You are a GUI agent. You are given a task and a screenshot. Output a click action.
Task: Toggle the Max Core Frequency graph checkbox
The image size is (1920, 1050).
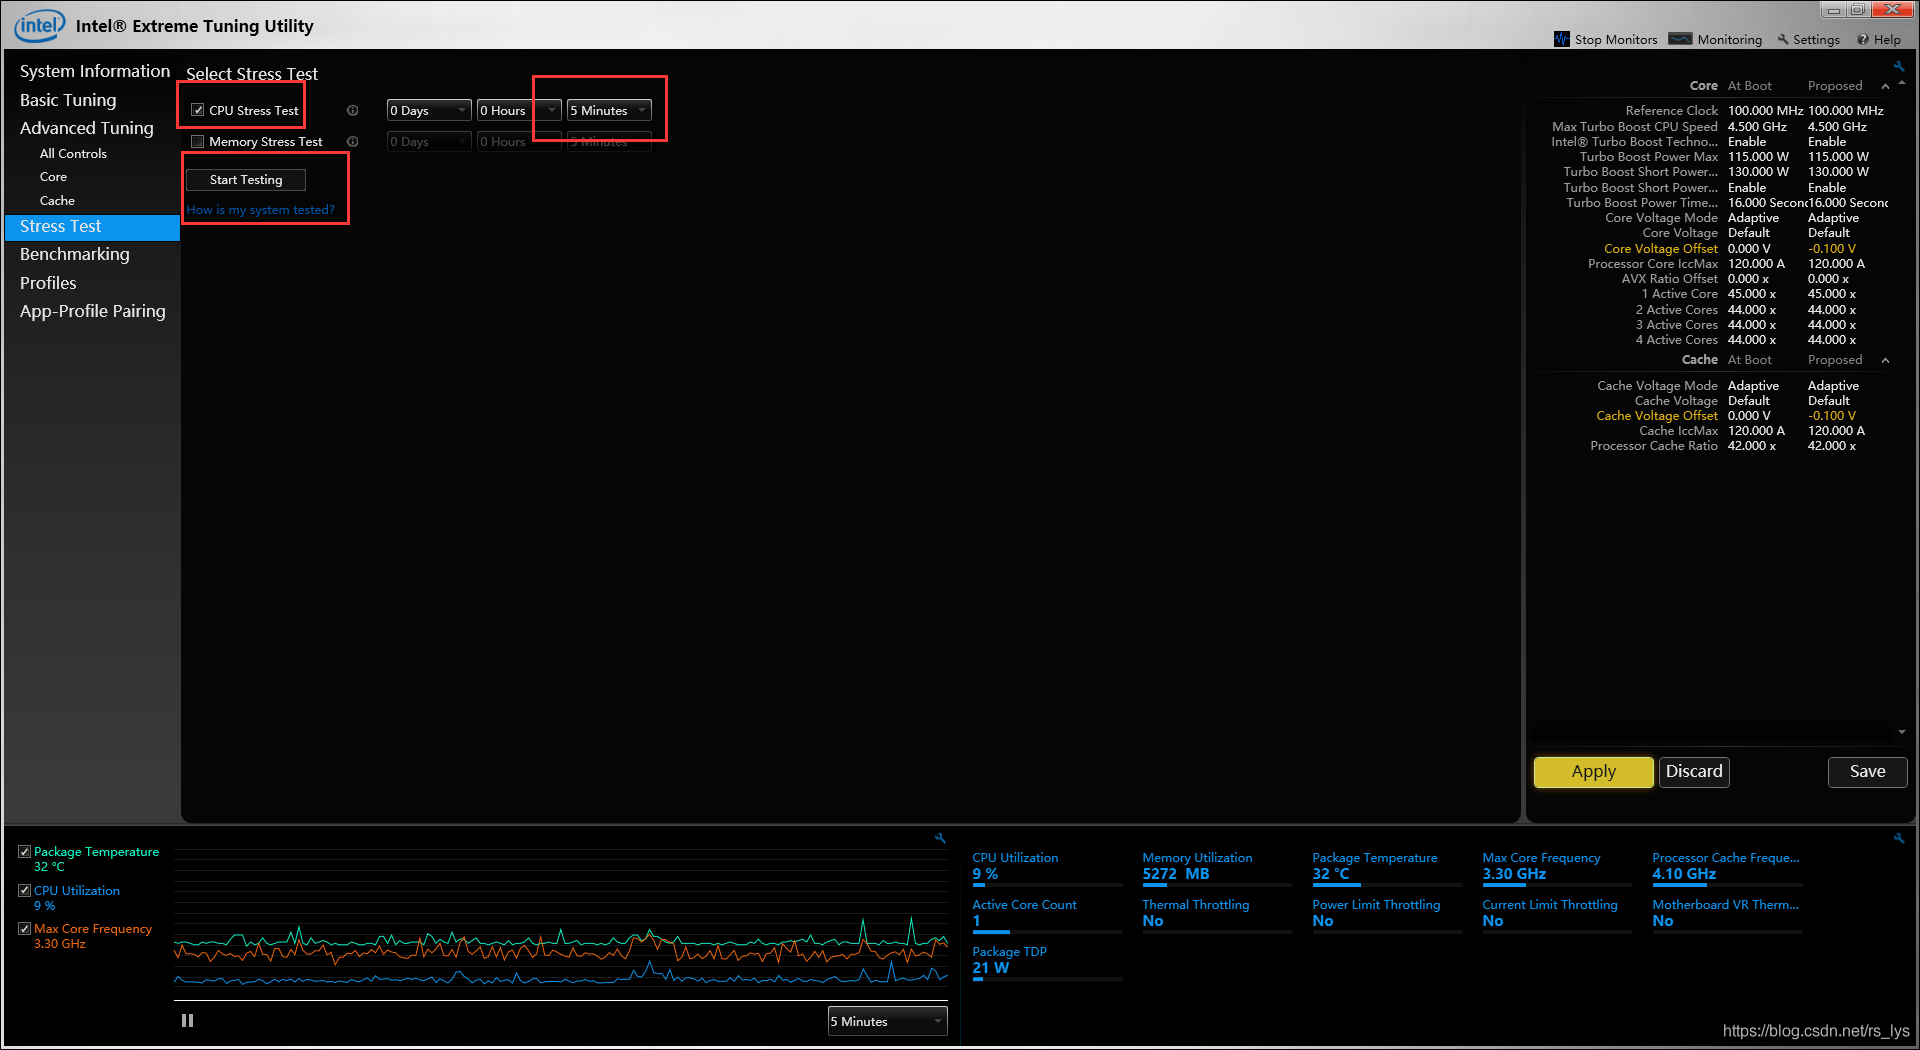click(x=25, y=929)
